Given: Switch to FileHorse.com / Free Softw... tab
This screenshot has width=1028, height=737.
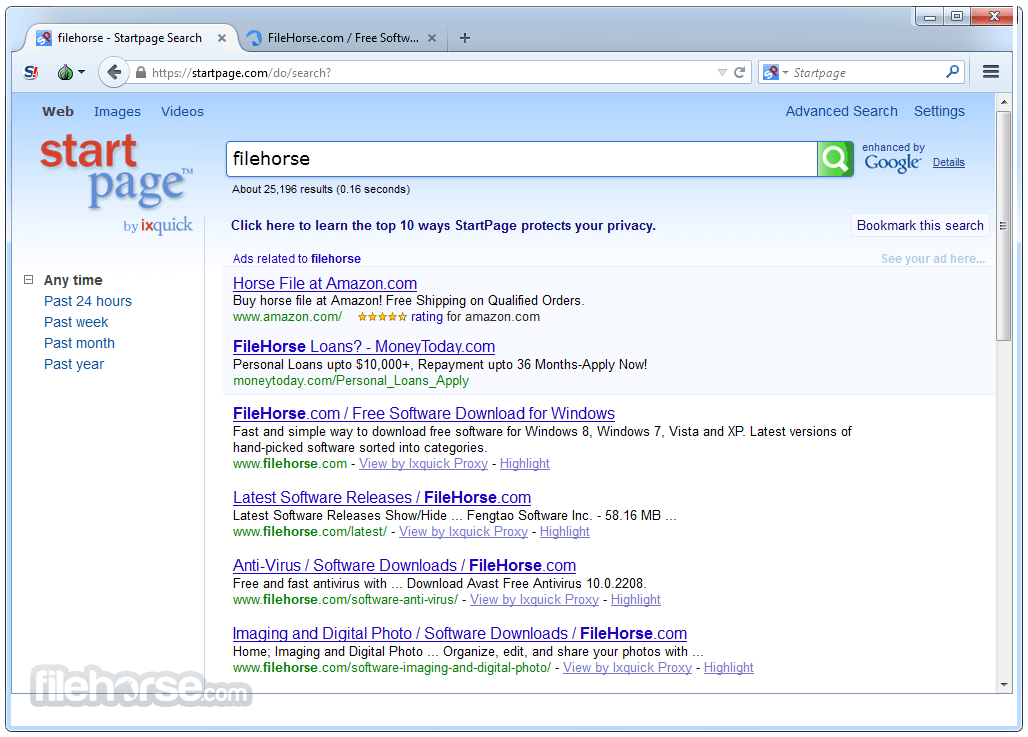Looking at the screenshot, I should (342, 38).
